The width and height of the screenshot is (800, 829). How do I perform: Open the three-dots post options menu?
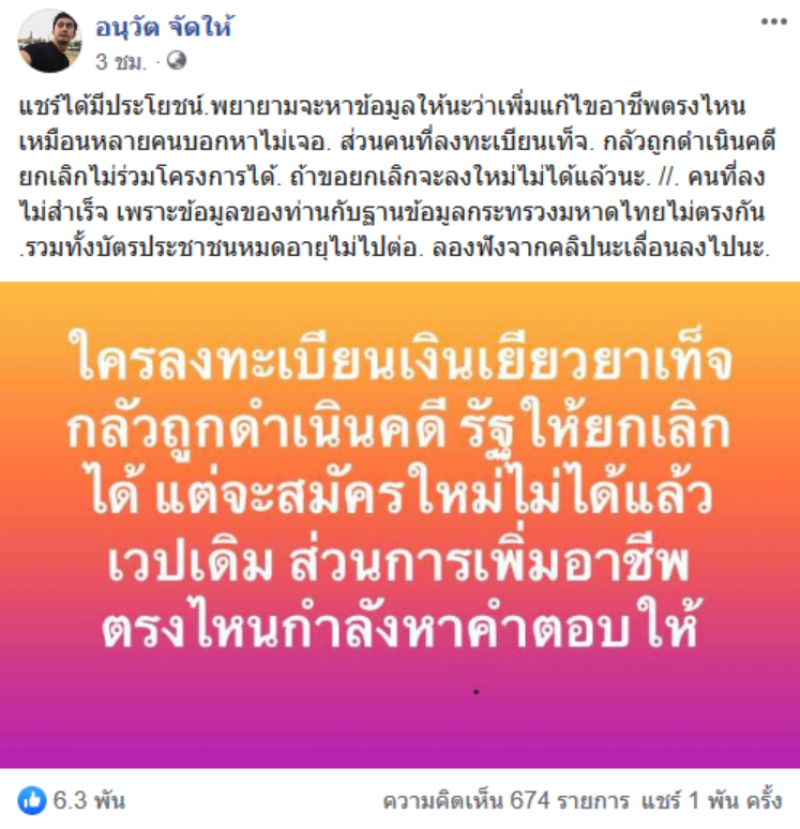coord(774,22)
